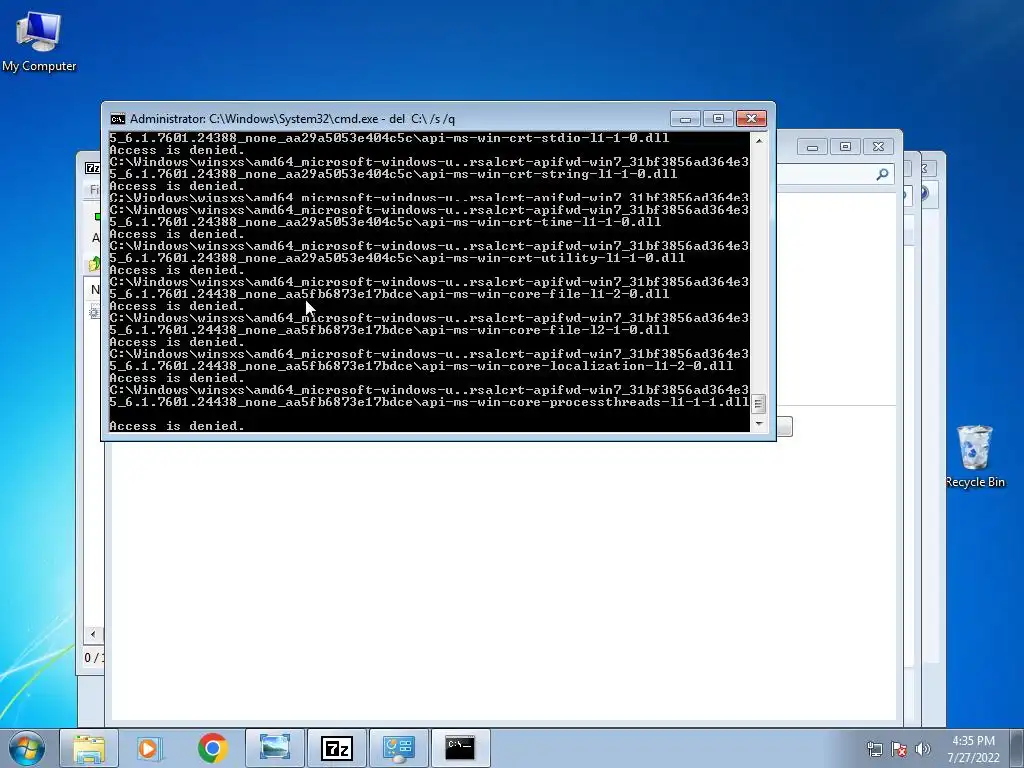Open the Action Center flag icon
Image resolution: width=1024 pixels, height=768 pixels.
(899, 749)
